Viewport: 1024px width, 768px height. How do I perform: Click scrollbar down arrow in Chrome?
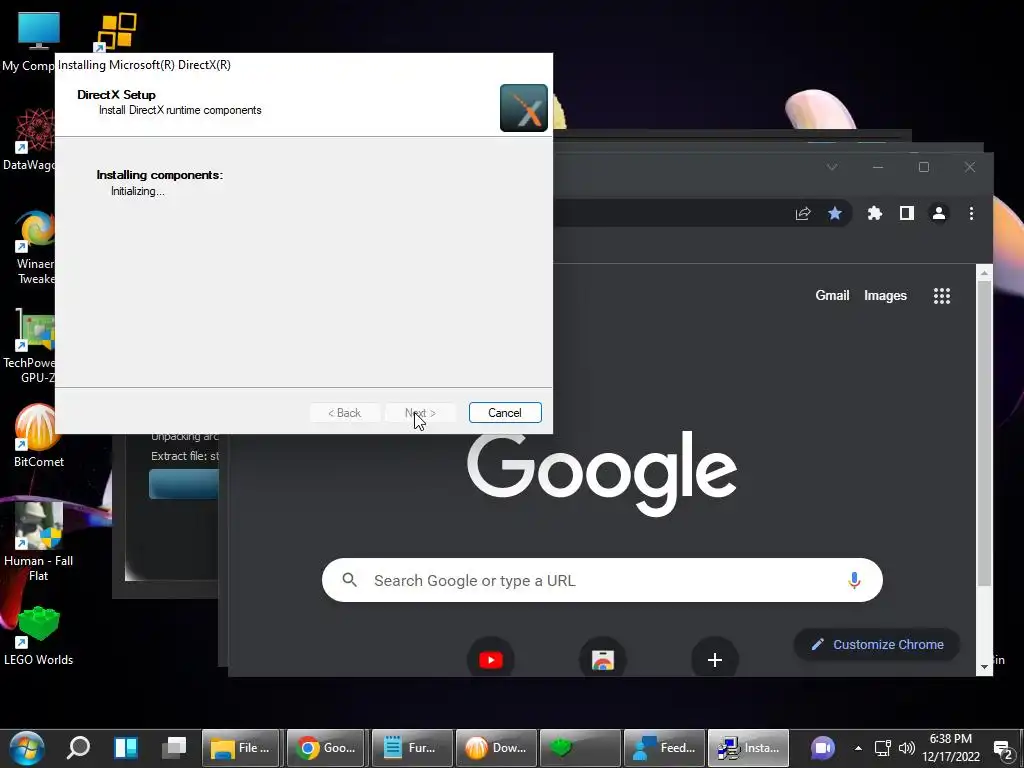tap(984, 667)
